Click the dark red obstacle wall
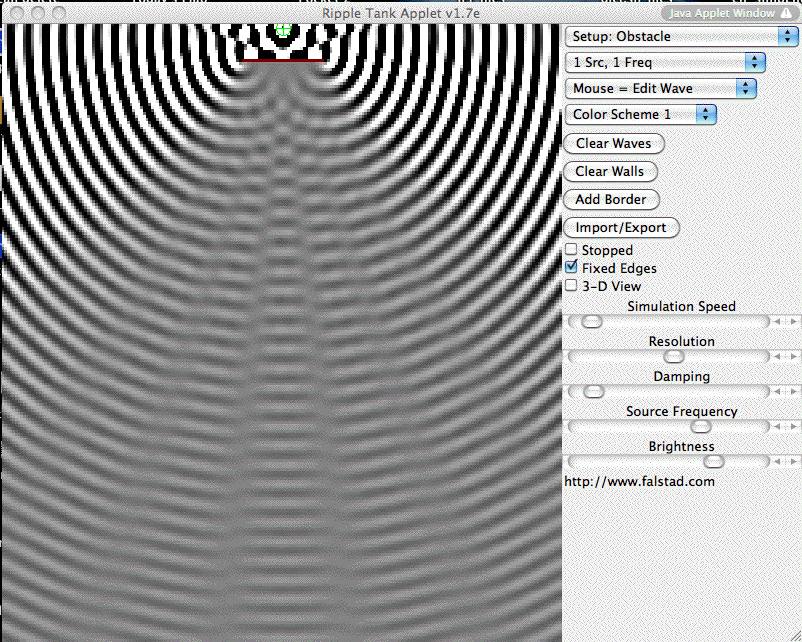Image resolution: width=802 pixels, height=642 pixels. [x=283, y=60]
